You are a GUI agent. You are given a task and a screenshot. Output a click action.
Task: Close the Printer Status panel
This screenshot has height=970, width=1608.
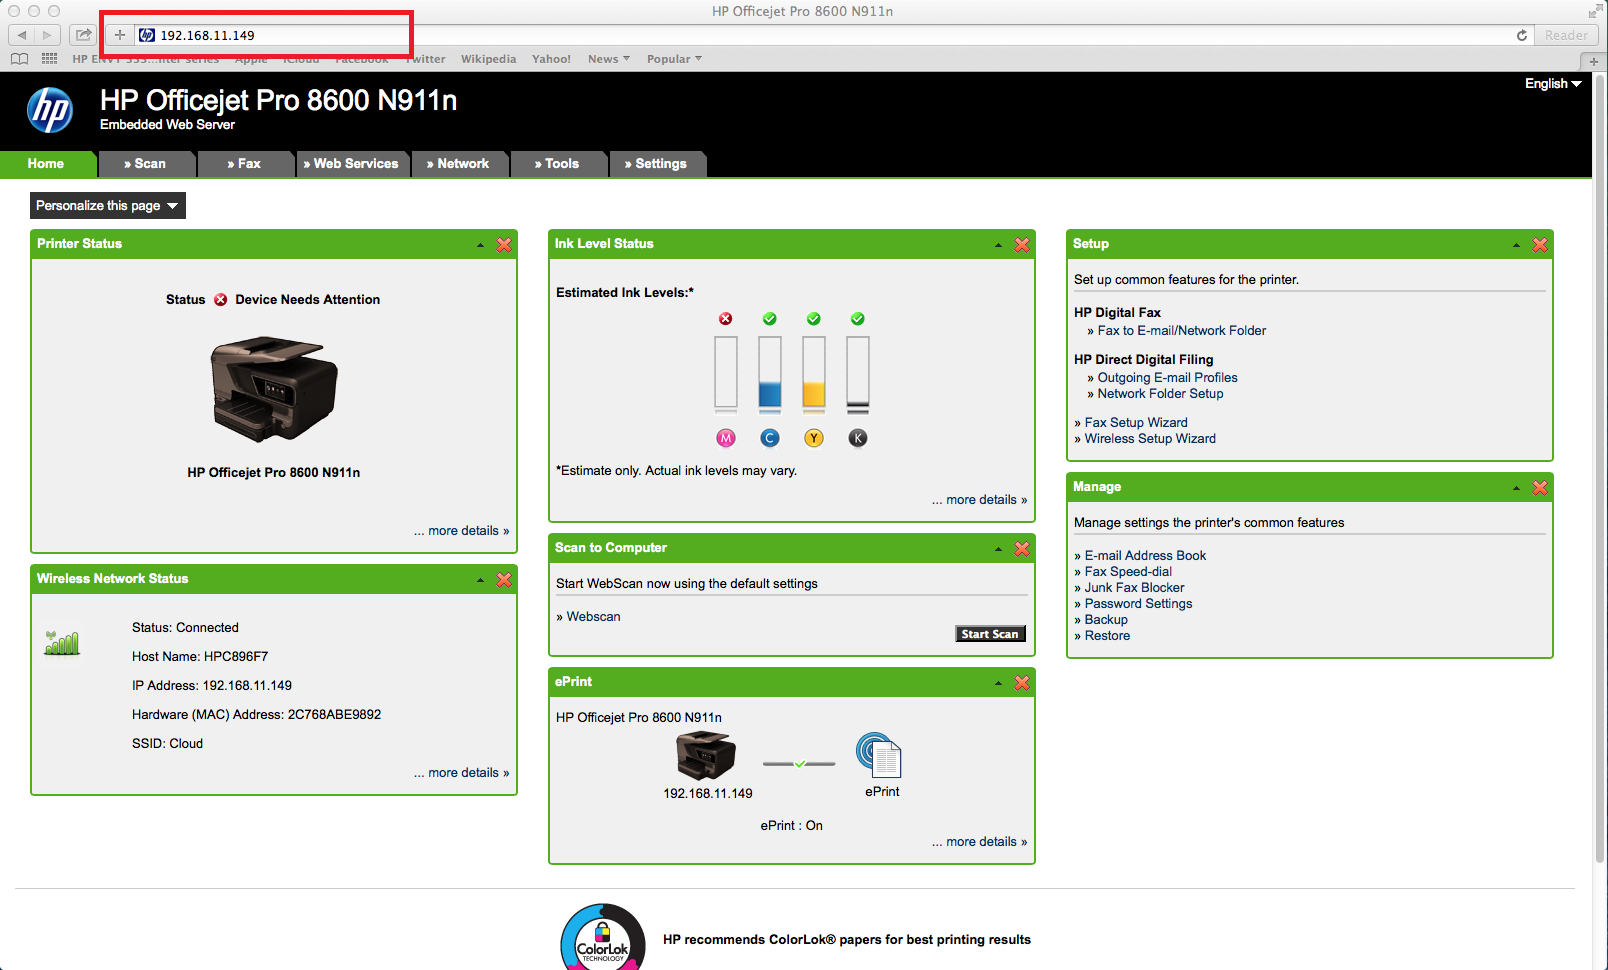(x=504, y=245)
